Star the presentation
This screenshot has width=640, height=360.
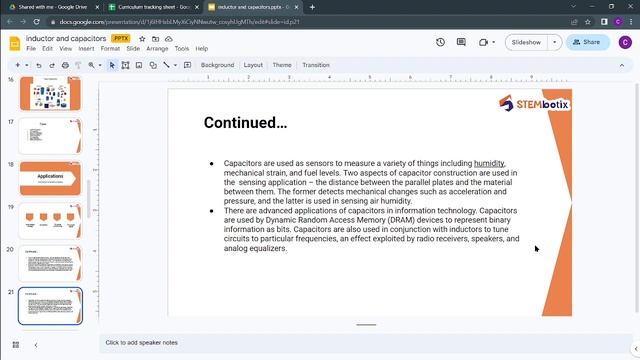(142, 39)
